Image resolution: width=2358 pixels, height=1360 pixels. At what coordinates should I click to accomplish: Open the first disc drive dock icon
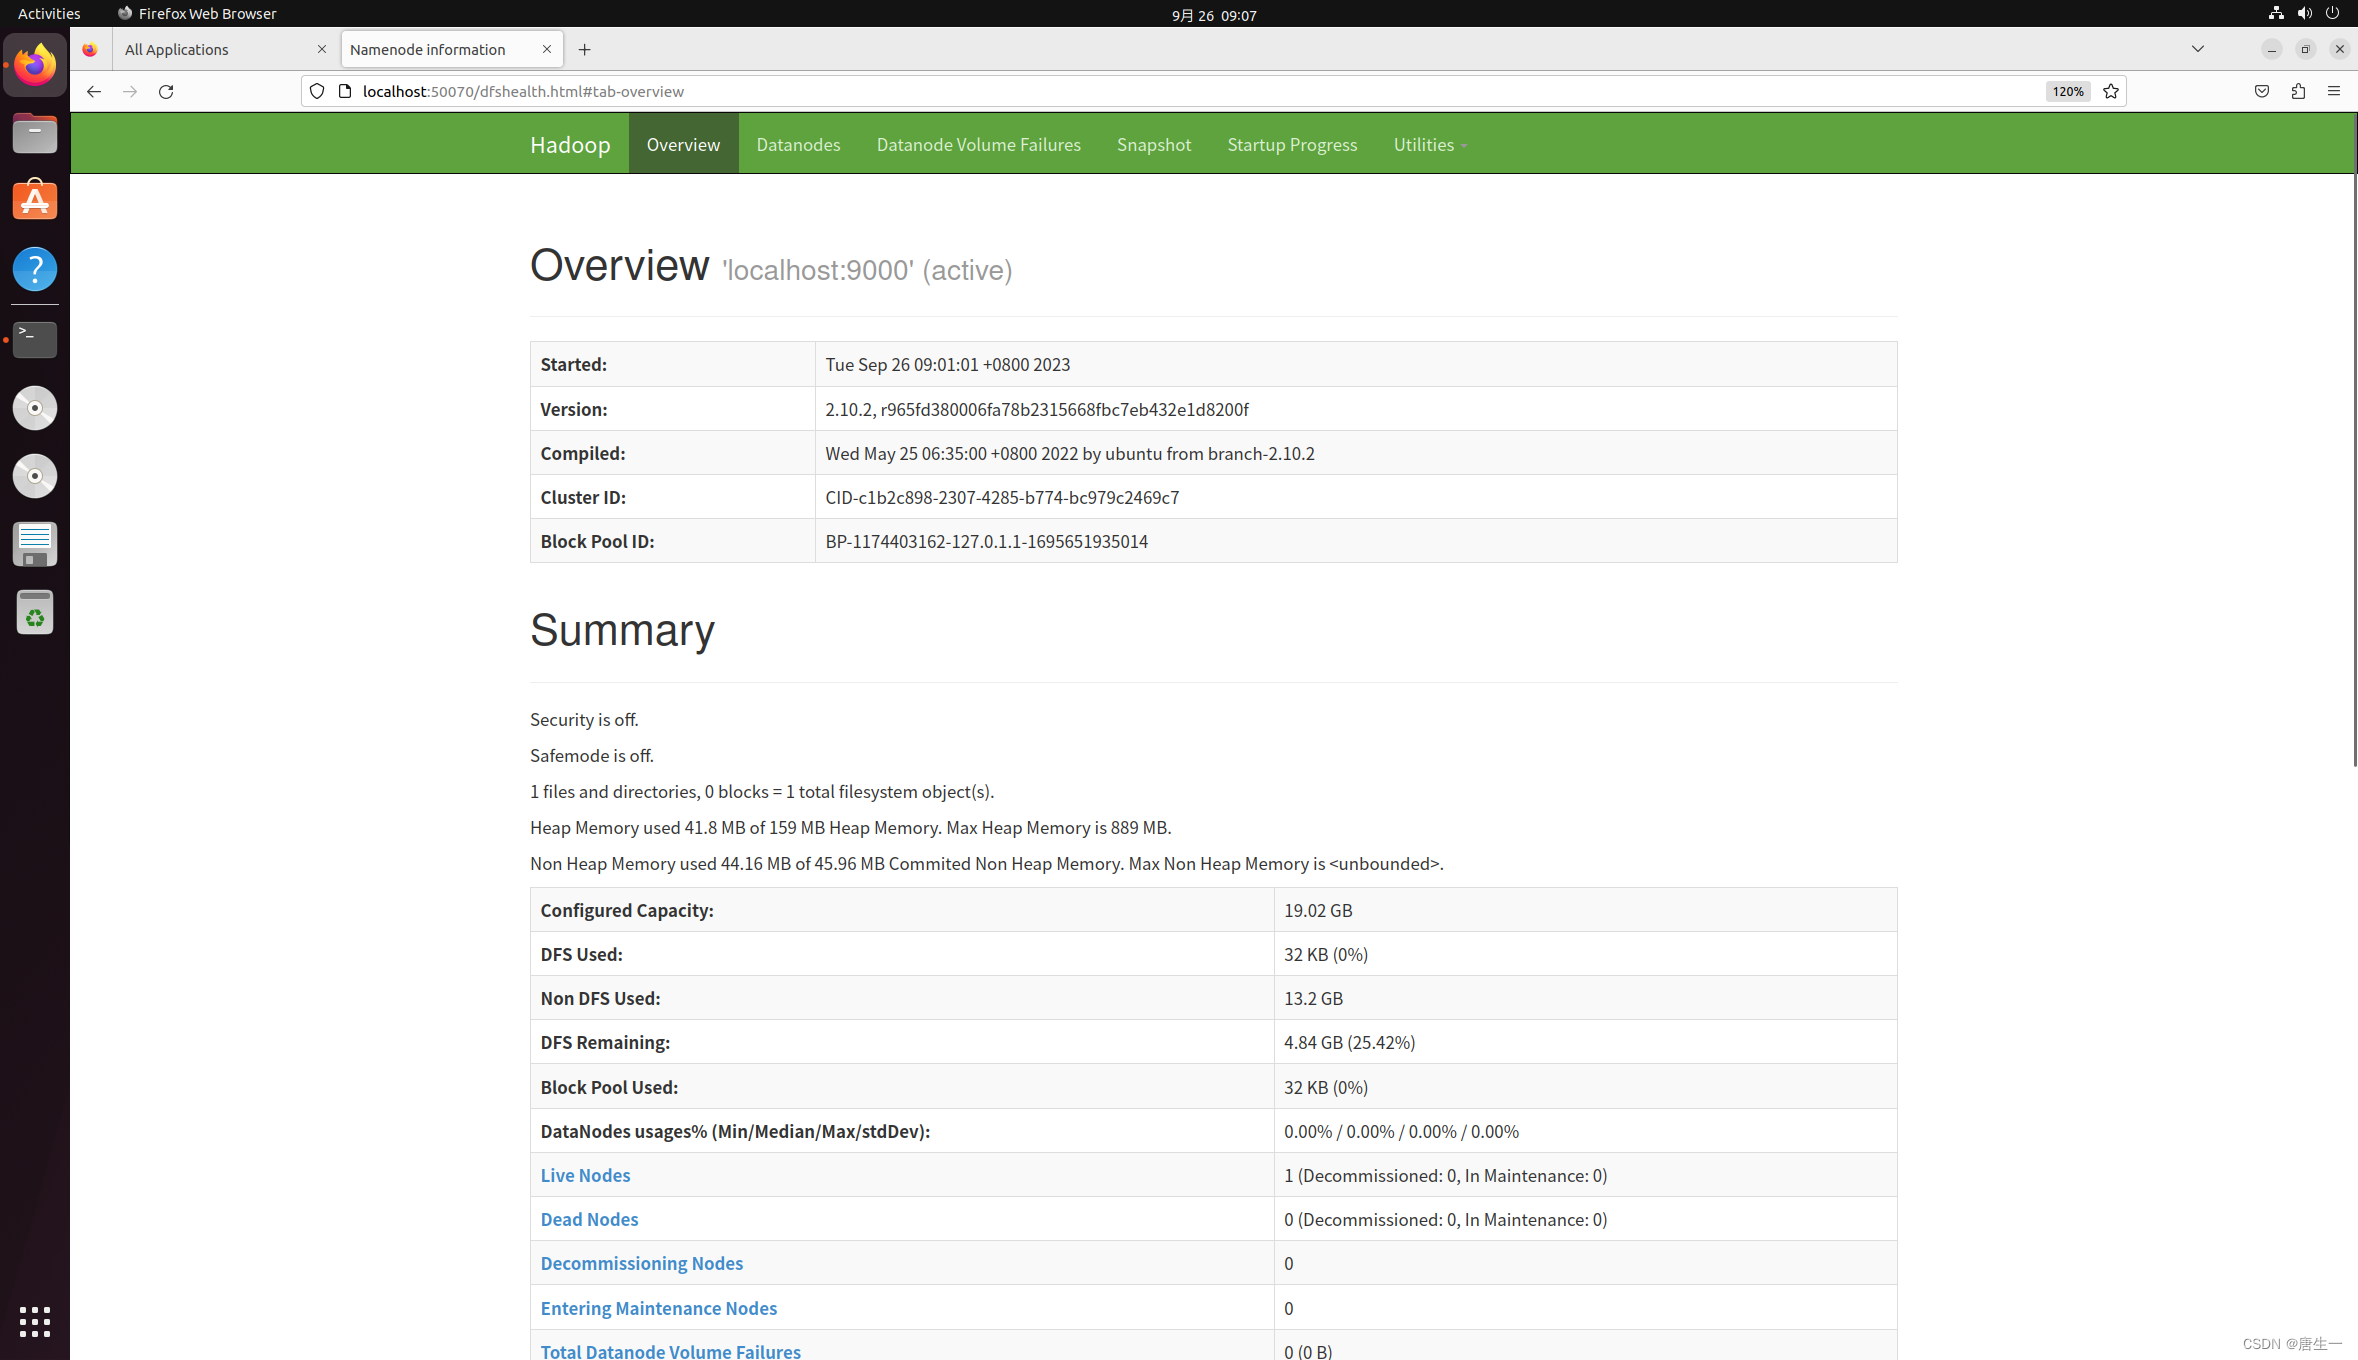(35, 408)
